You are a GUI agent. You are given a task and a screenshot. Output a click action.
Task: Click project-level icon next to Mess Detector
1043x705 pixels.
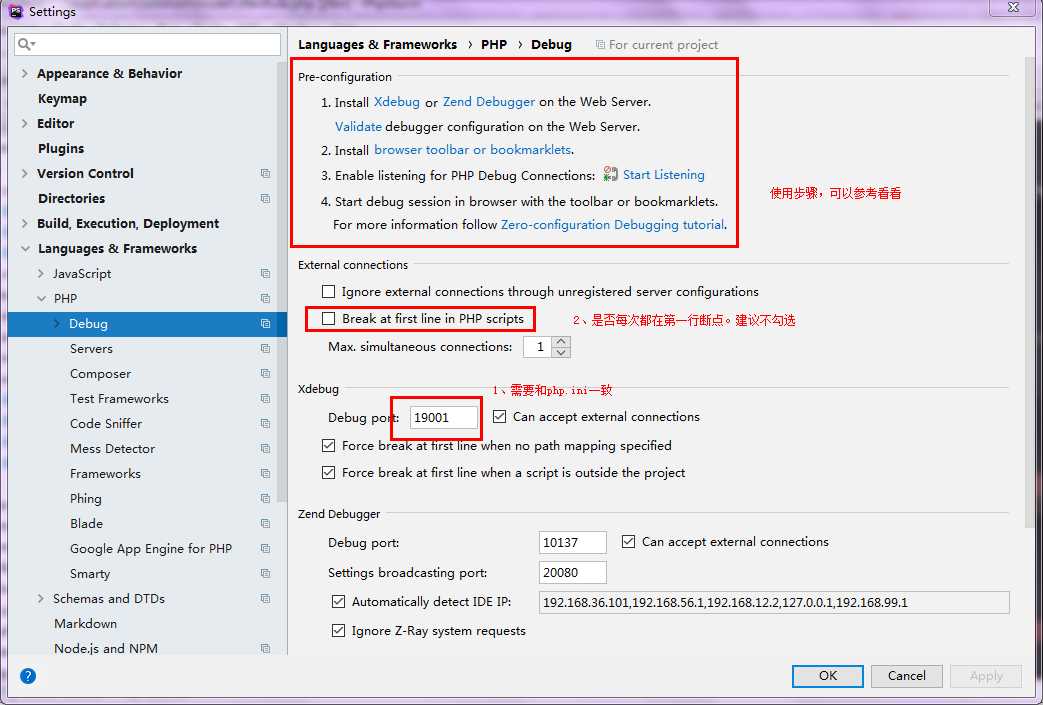(265, 448)
